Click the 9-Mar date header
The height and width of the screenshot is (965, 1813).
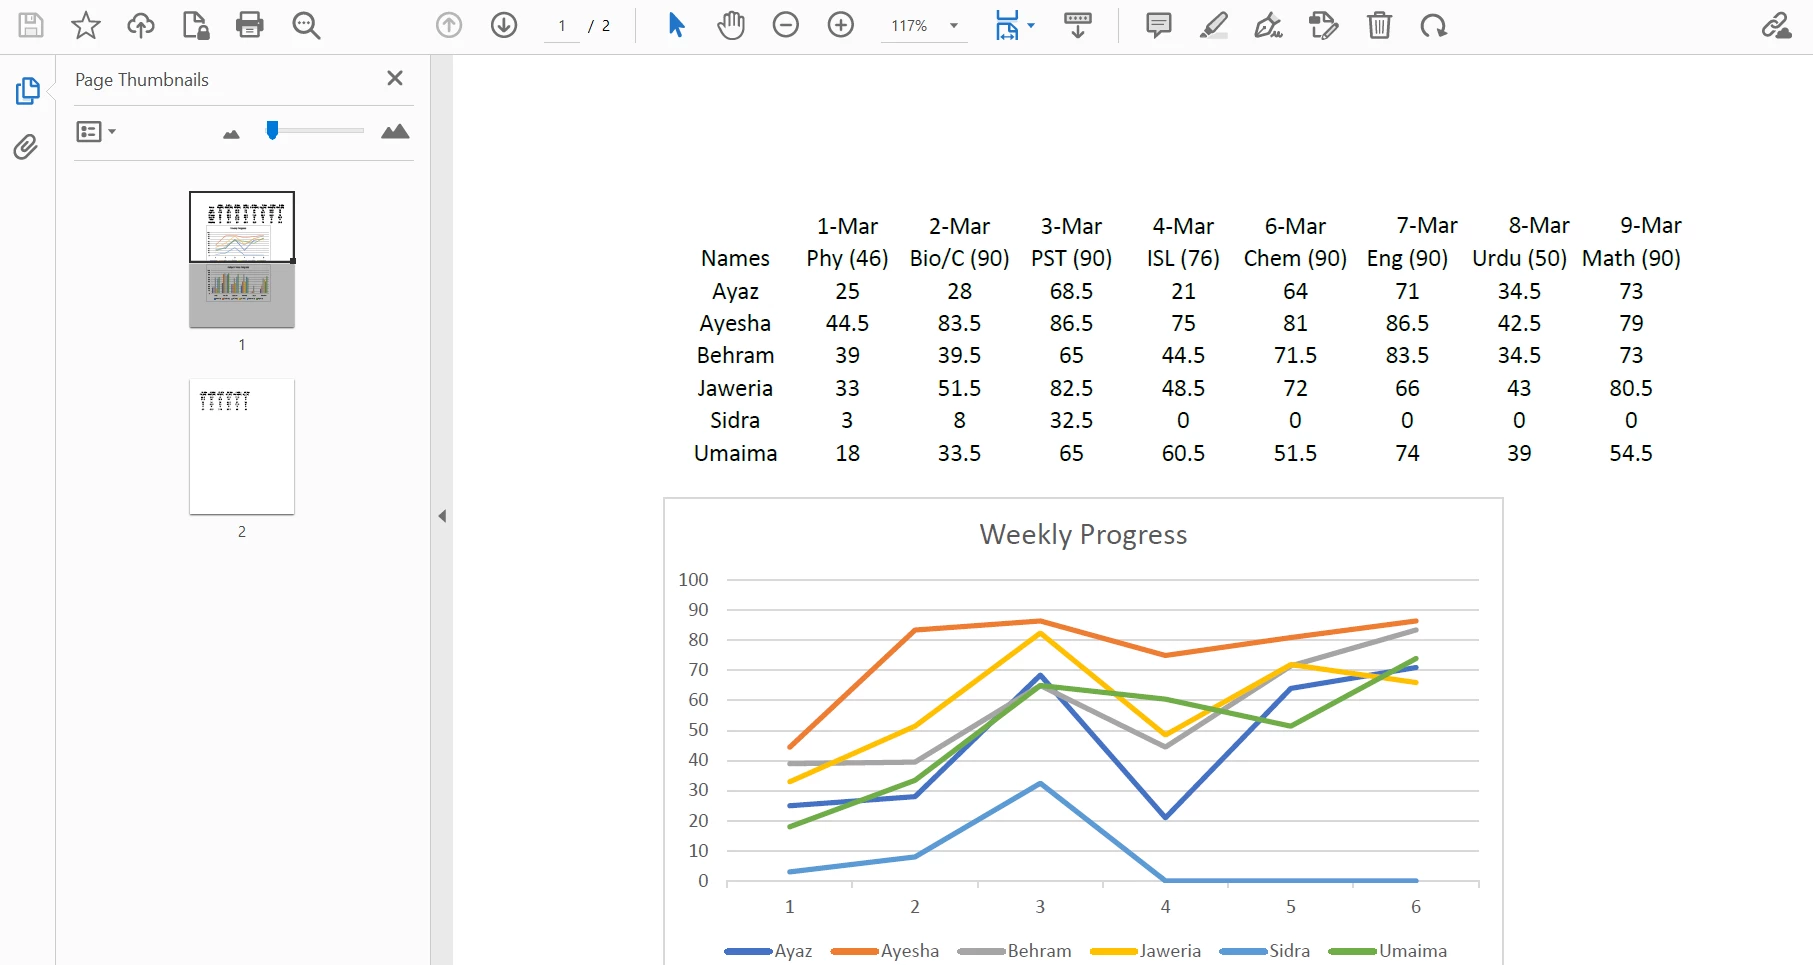point(1651,225)
